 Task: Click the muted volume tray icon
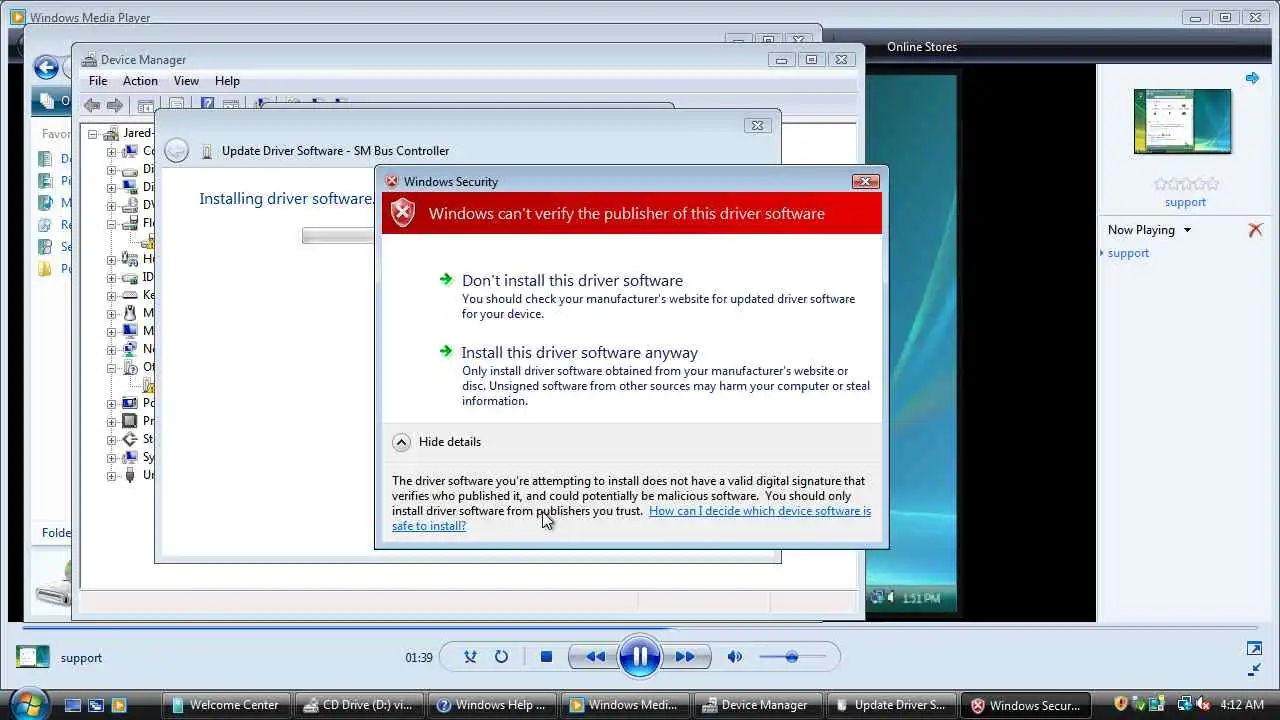[1203, 704]
